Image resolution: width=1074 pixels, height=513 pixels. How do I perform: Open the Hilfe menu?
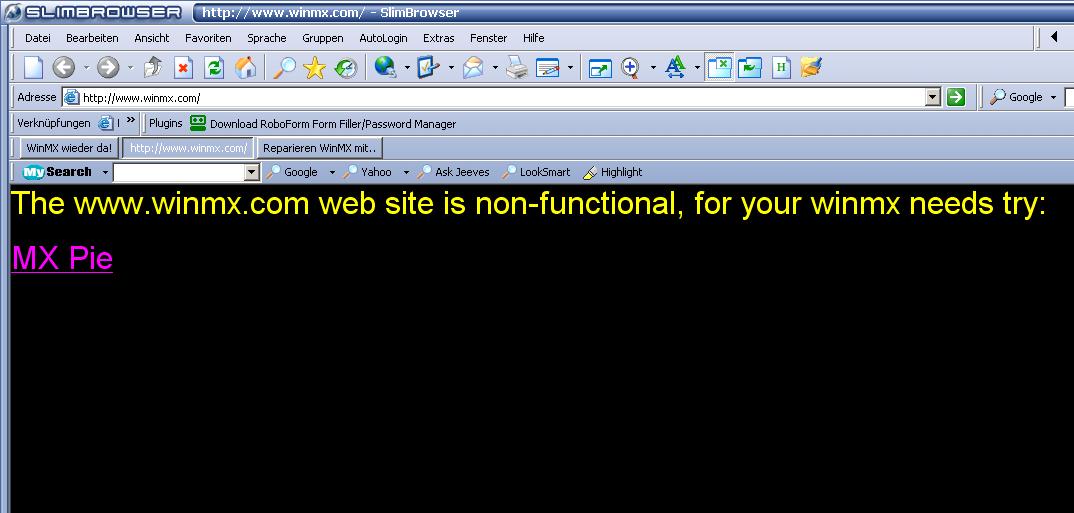point(534,38)
